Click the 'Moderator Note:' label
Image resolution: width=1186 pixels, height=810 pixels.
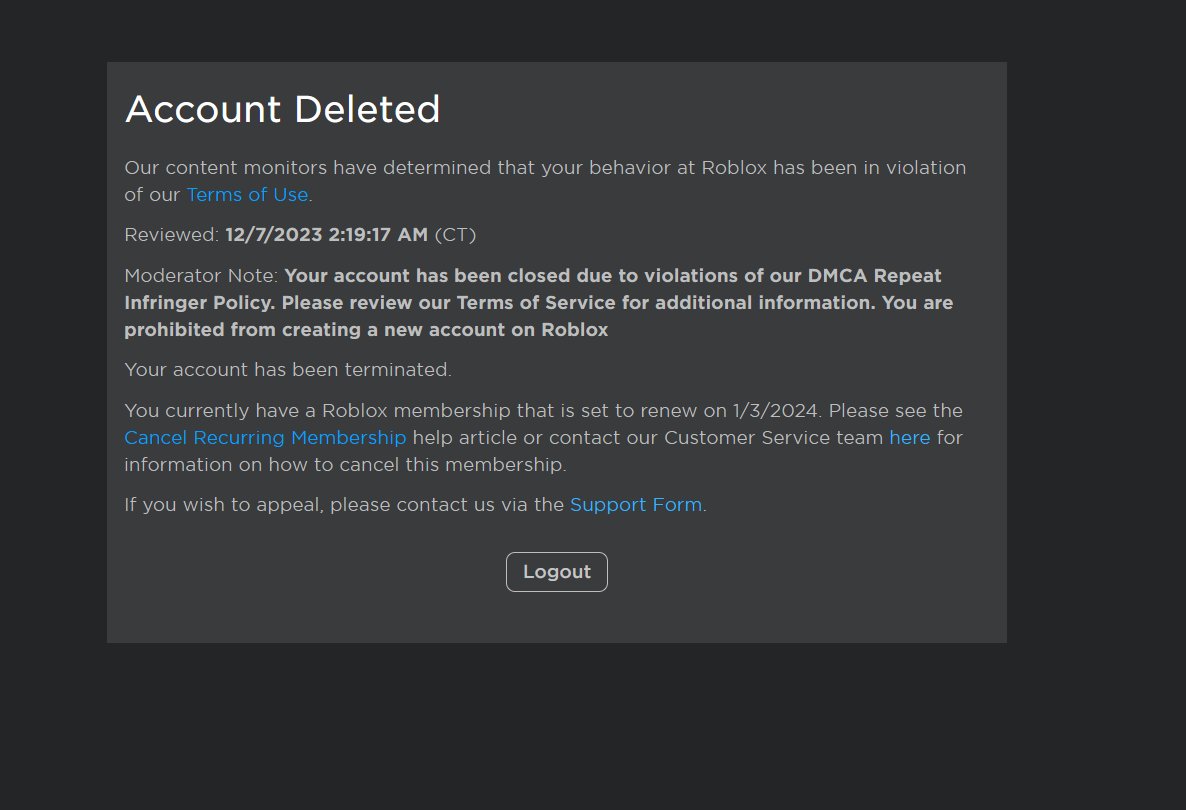201,275
